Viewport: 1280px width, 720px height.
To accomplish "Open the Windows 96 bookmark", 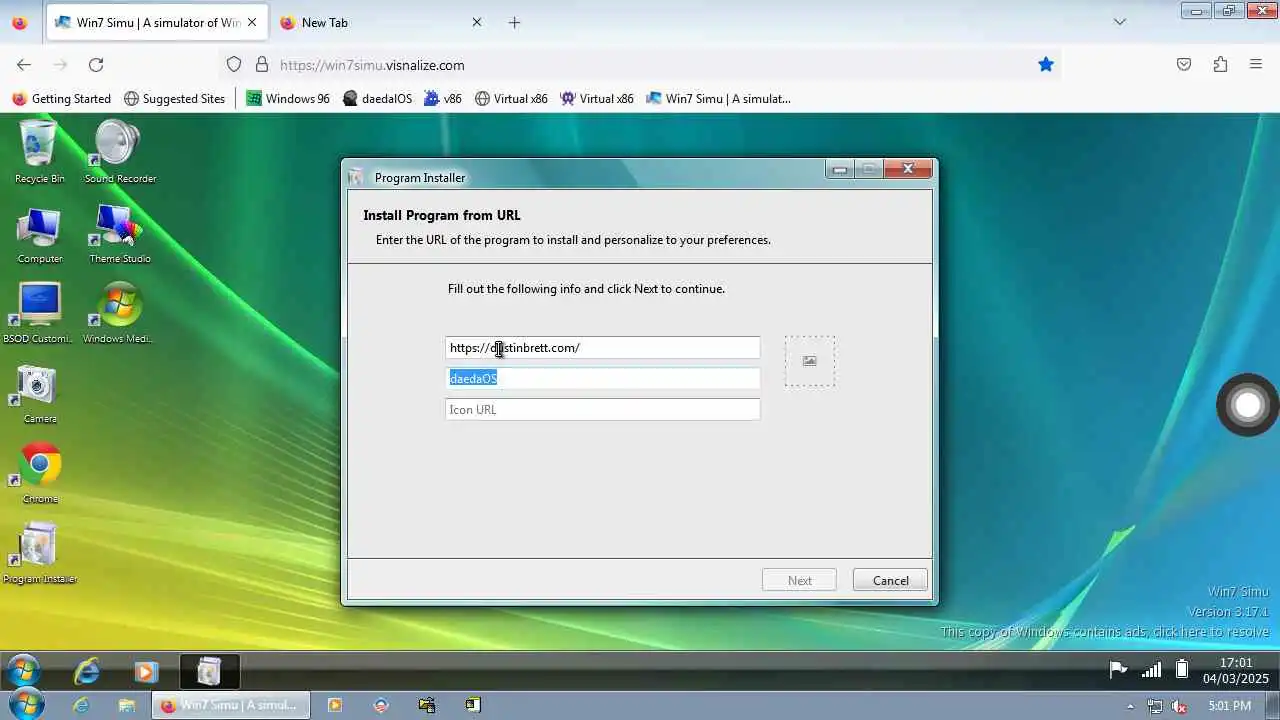I will [x=288, y=98].
